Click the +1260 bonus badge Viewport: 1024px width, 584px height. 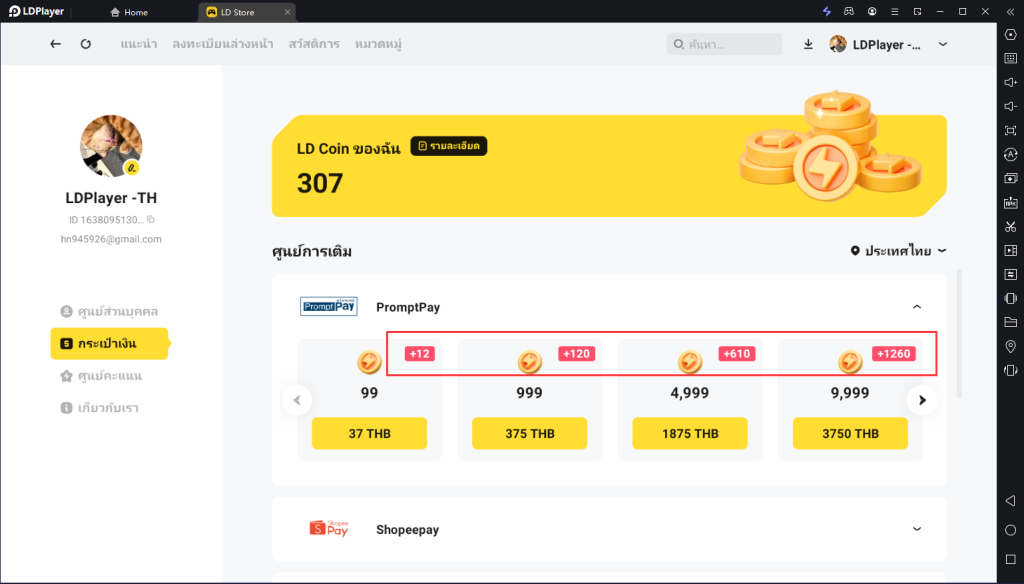click(893, 353)
